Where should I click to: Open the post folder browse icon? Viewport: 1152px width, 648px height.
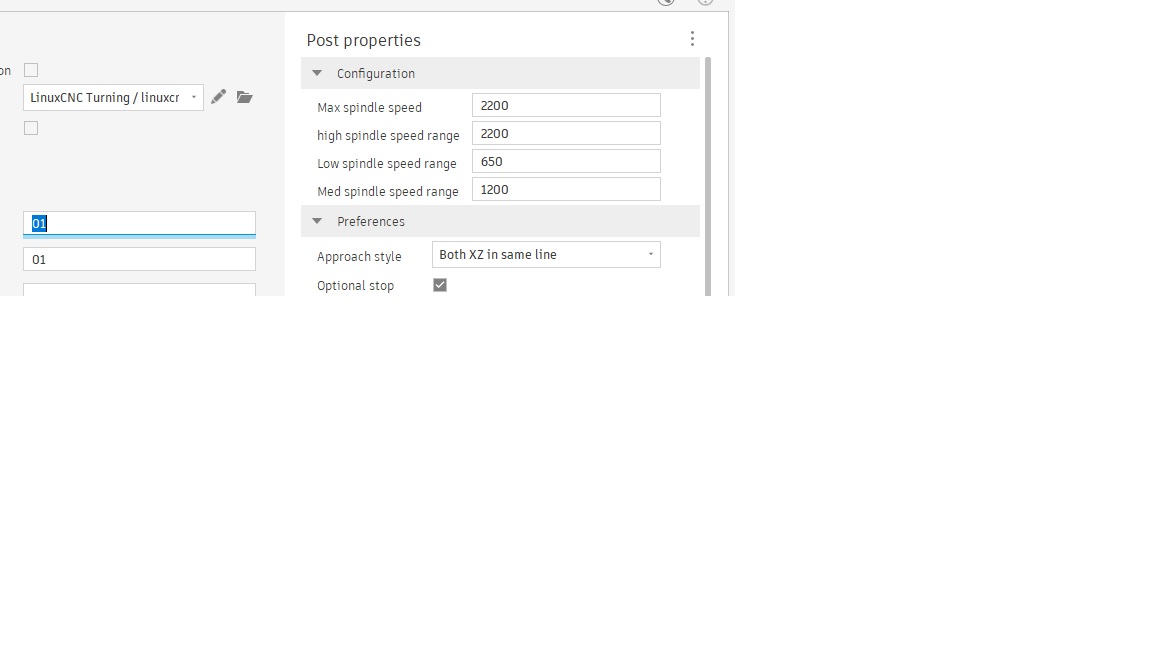point(244,97)
